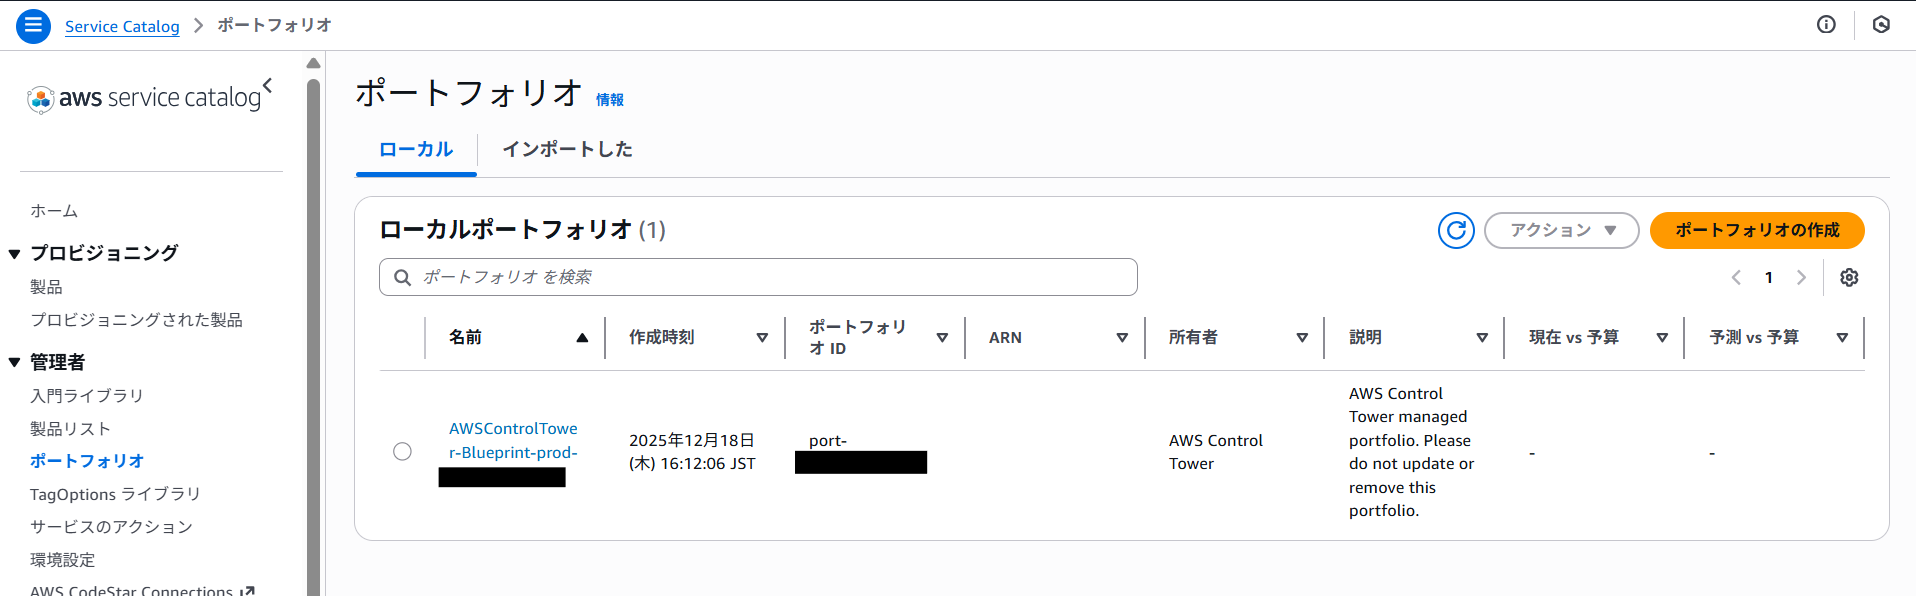The width and height of the screenshot is (1916, 596).
Task: Click the info icon in top bar
Action: point(1826,25)
